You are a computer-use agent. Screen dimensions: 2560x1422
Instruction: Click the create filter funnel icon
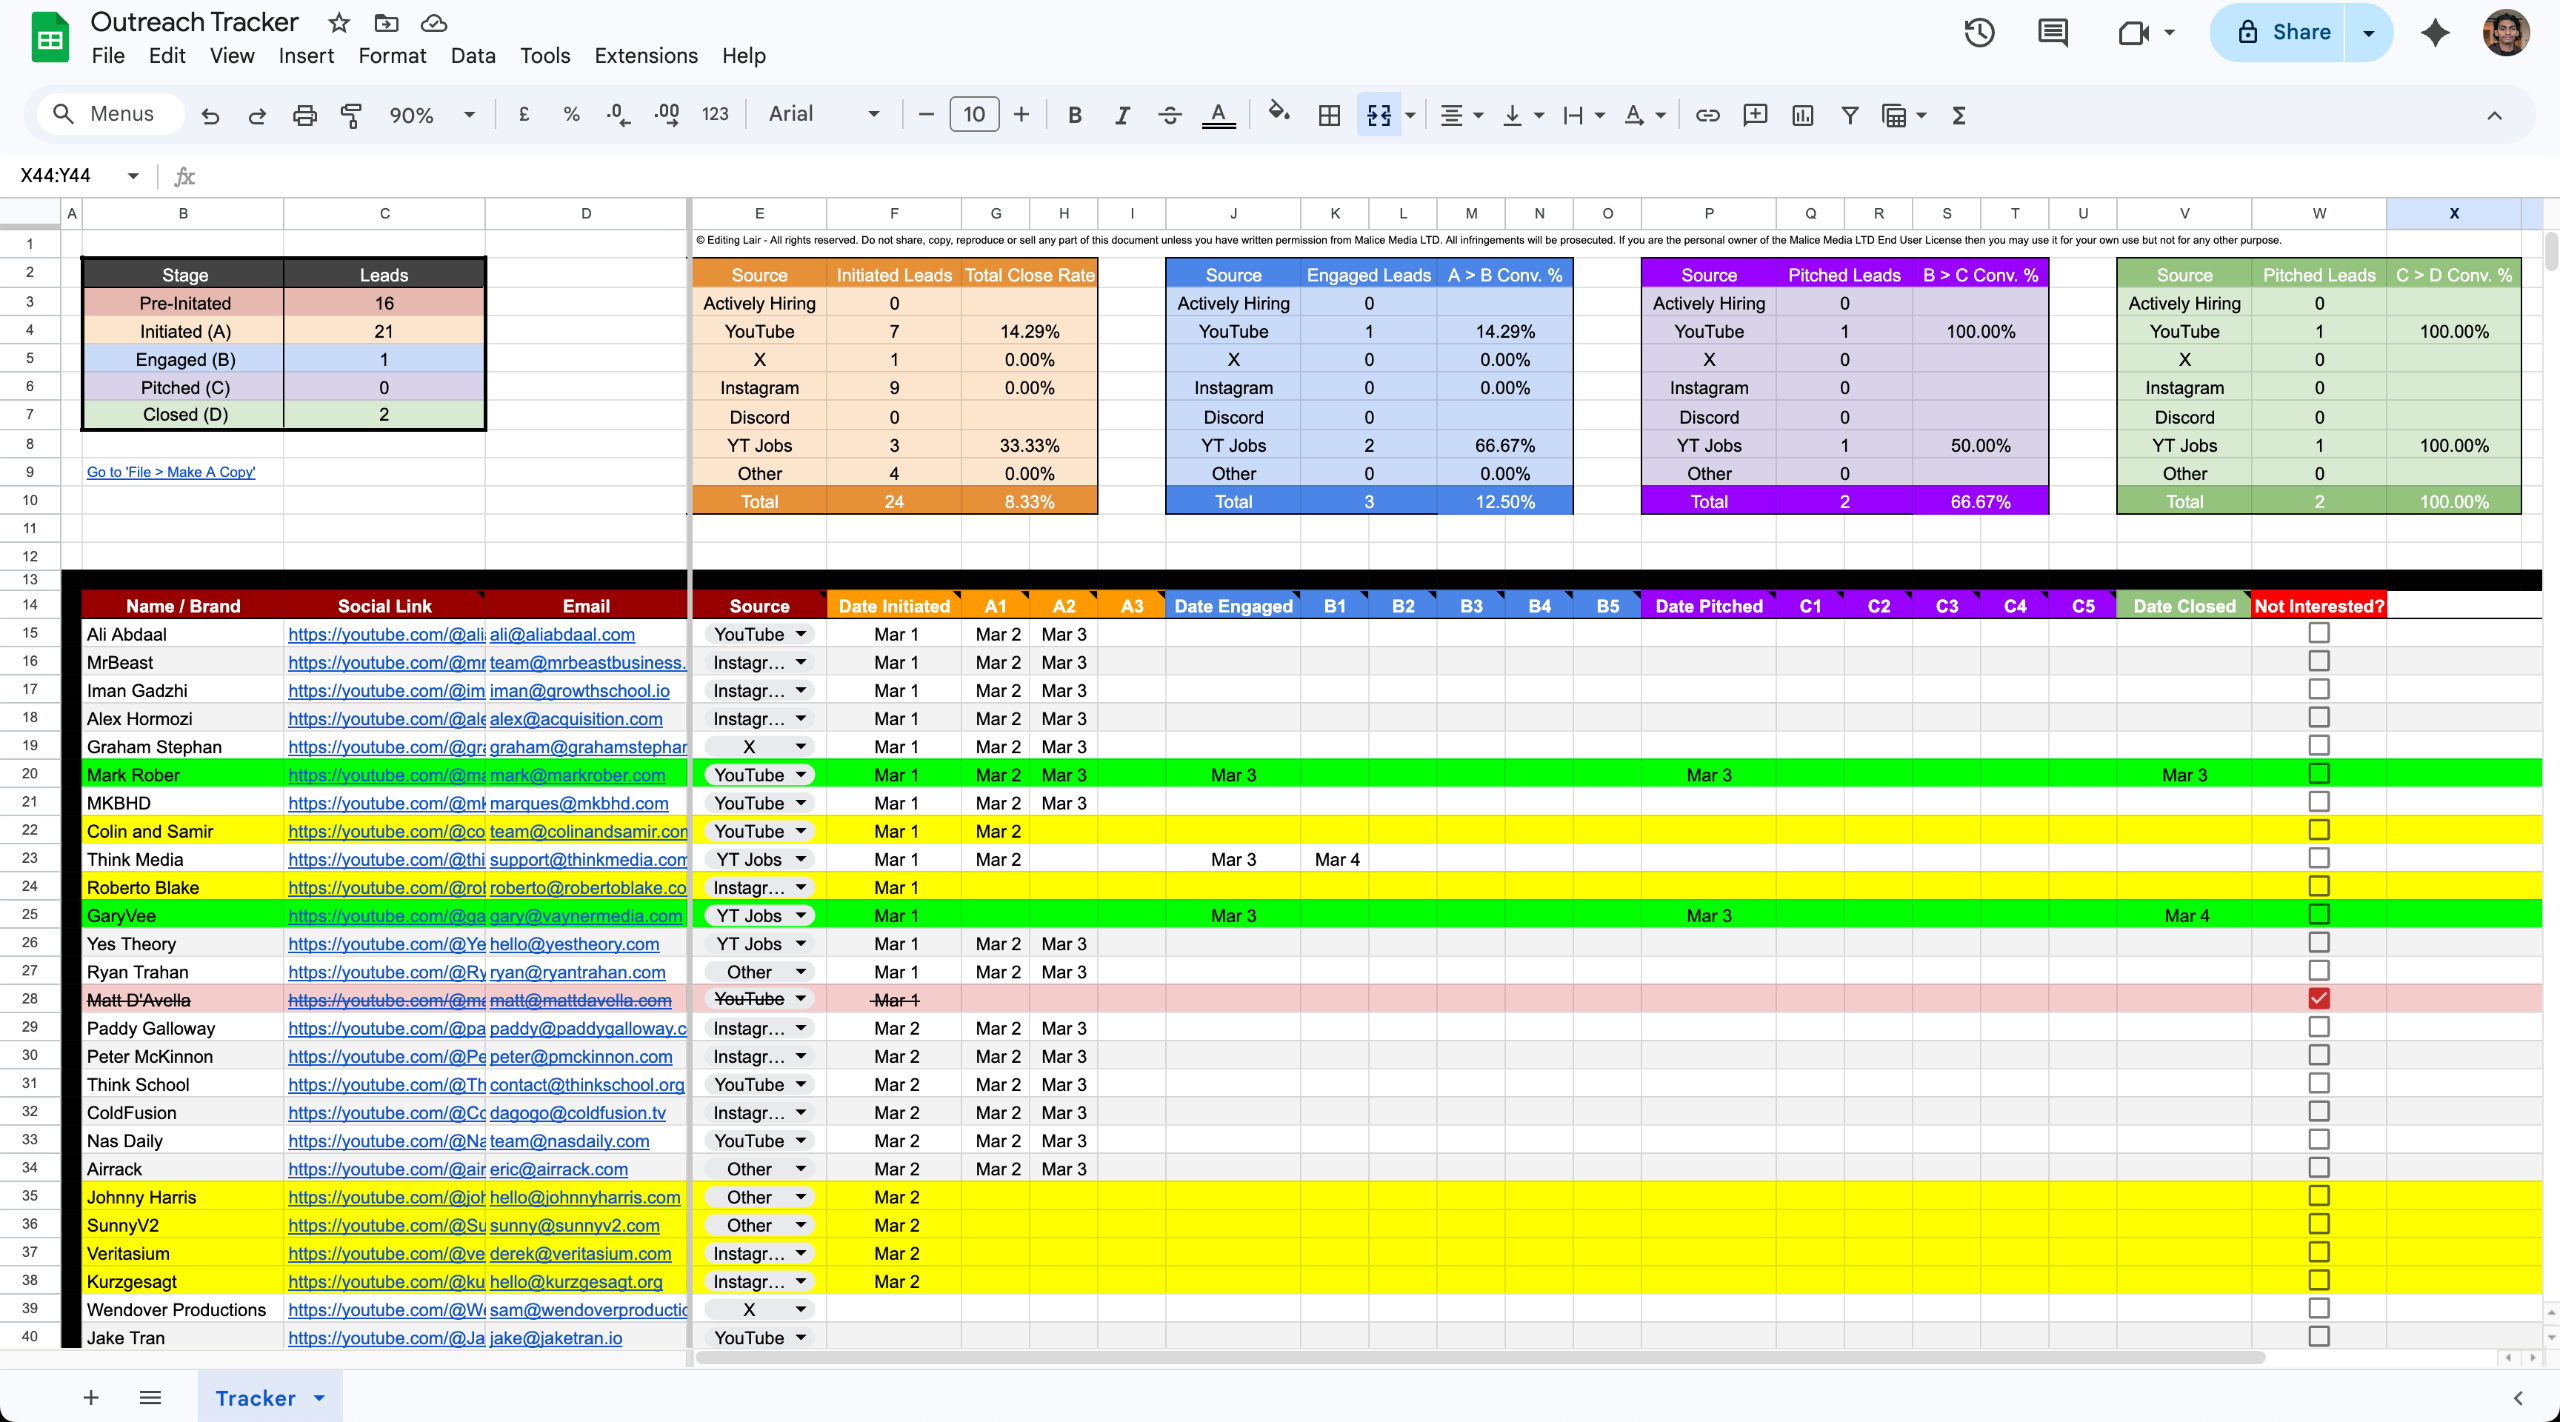coord(1849,115)
